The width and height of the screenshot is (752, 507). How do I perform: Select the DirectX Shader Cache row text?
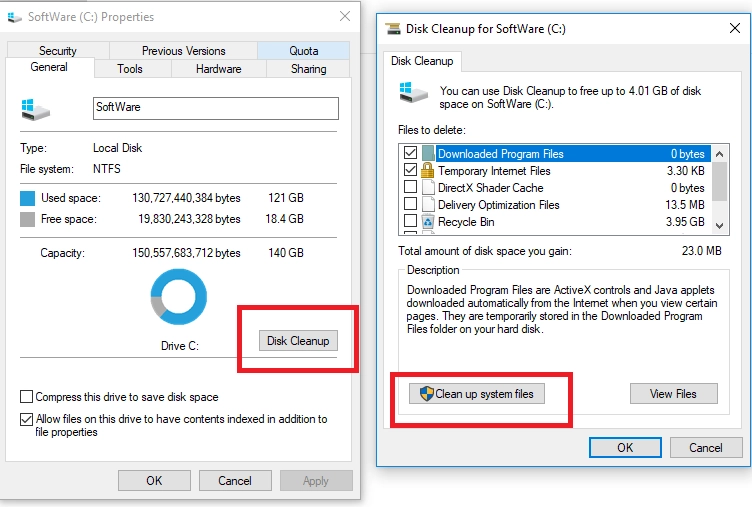(x=490, y=188)
